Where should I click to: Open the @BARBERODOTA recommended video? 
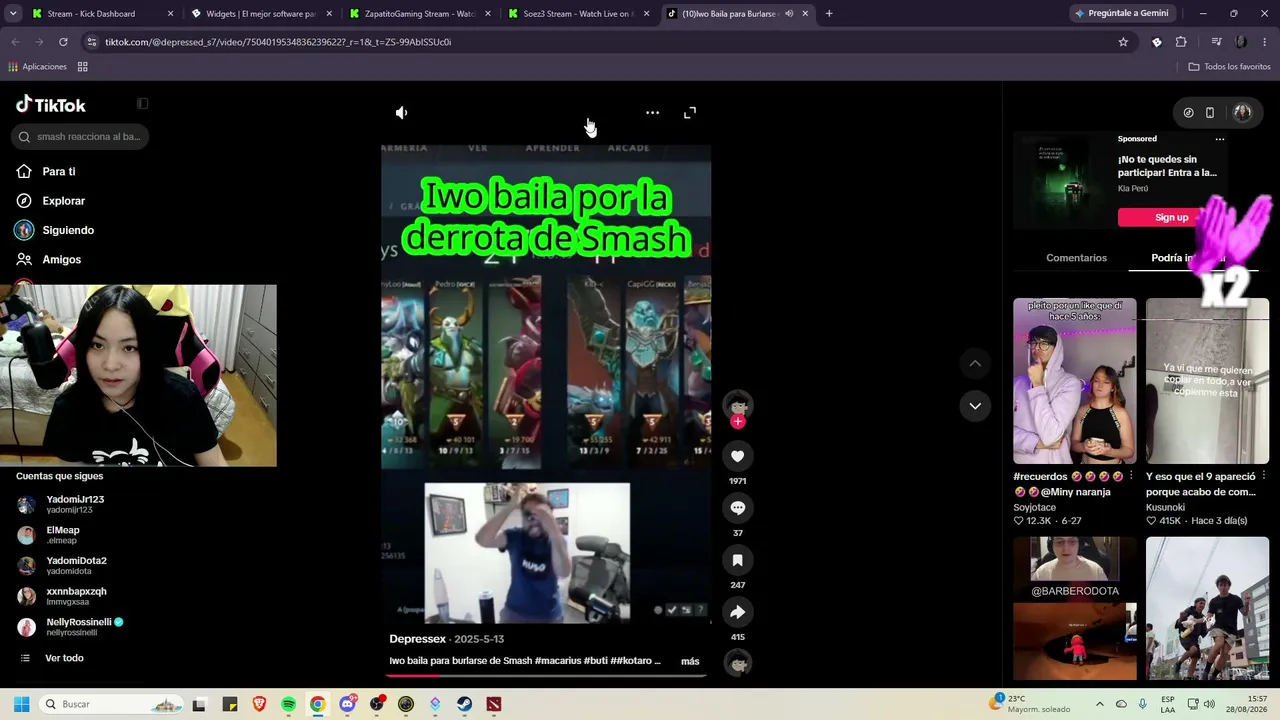(x=1075, y=608)
